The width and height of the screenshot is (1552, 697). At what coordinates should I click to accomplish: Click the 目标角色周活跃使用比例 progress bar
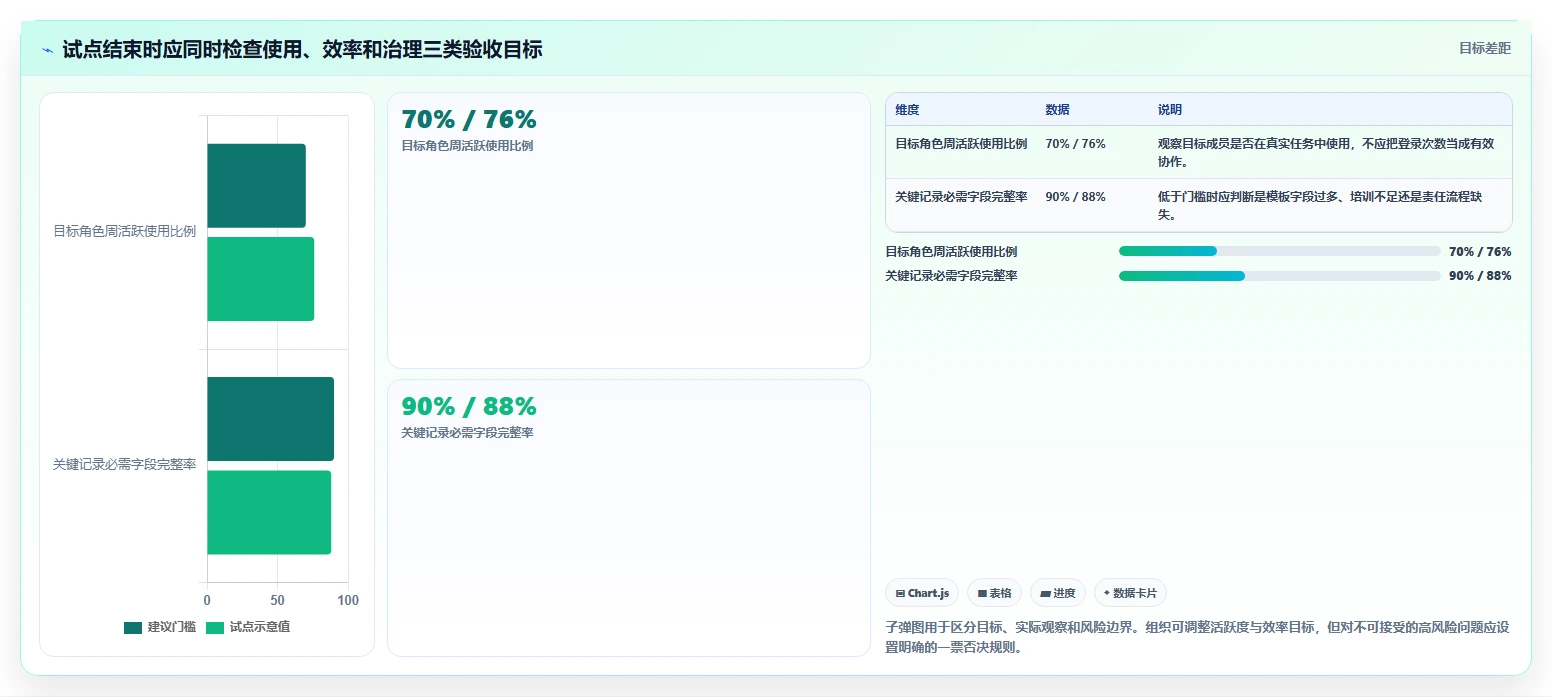pyautogui.click(x=1279, y=252)
